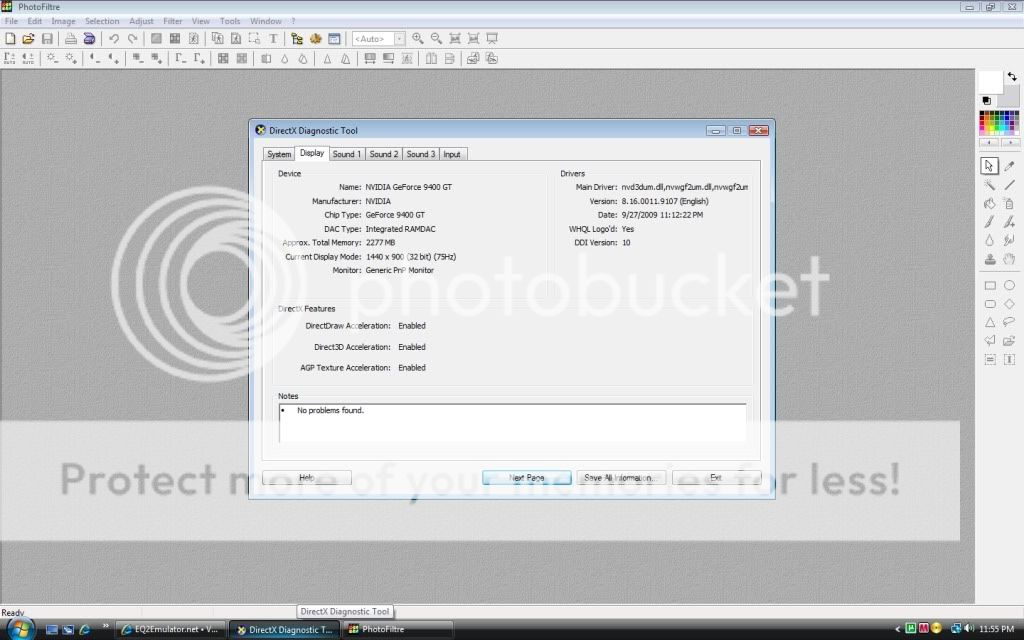The width and height of the screenshot is (1024, 640).
Task: Select the Magic Wand tool
Action: pyautogui.click(x=989, y=185)
